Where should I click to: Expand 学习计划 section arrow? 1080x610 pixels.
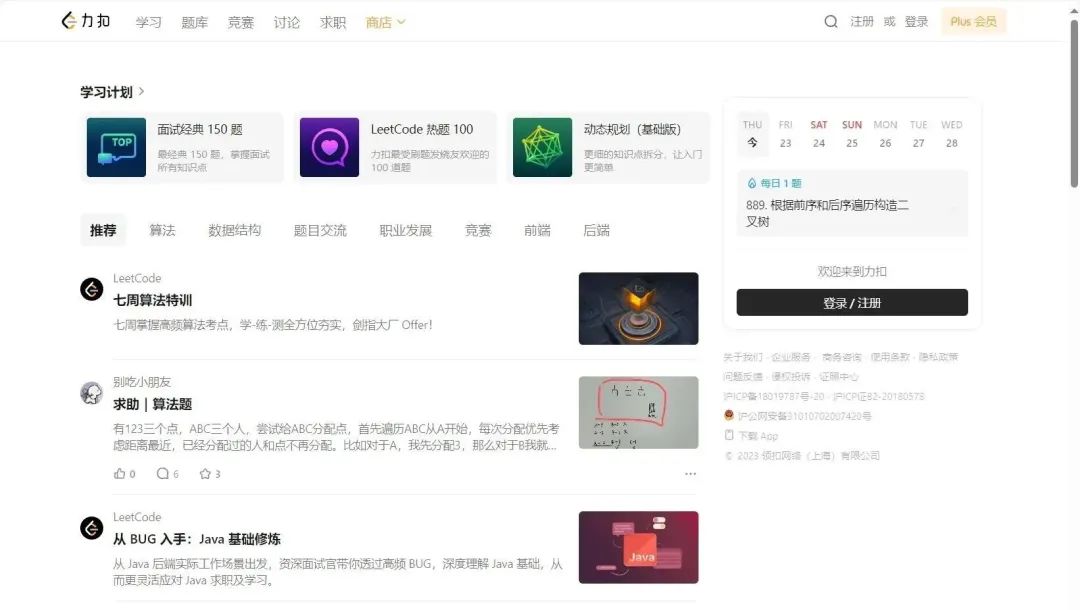click(141, 92)
